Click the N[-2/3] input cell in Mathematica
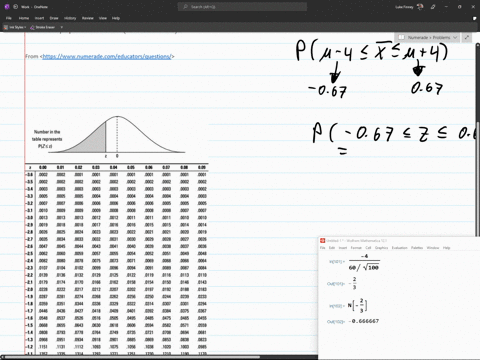This screenshot has width=480, height=360. coord(358,305)
